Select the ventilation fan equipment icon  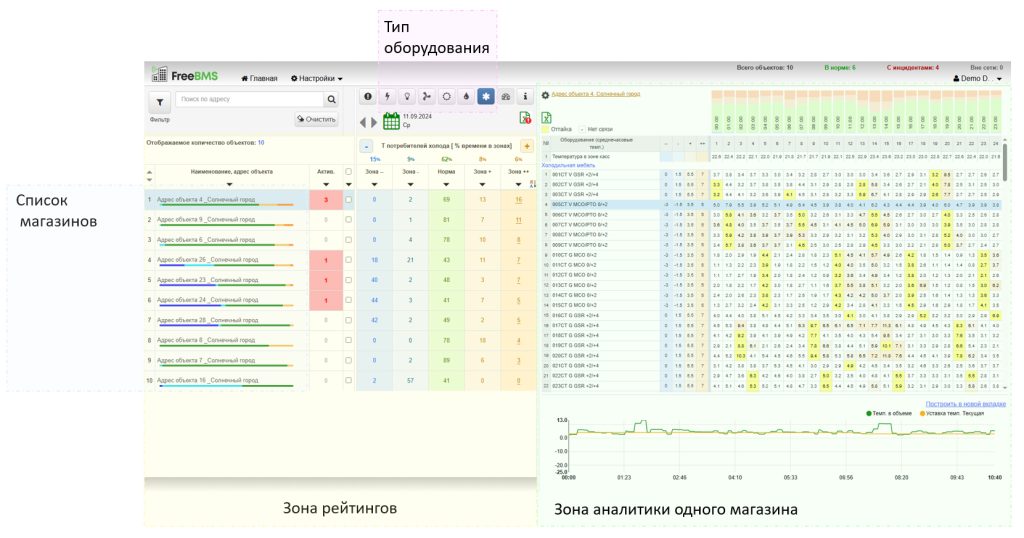coord(427,97)
